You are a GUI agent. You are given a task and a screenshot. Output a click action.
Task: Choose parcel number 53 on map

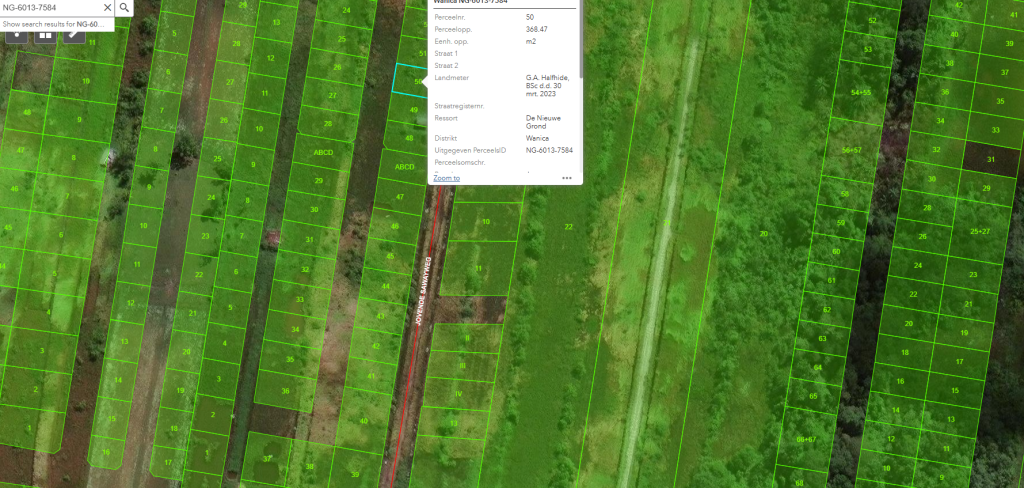[x=867, y=49]
